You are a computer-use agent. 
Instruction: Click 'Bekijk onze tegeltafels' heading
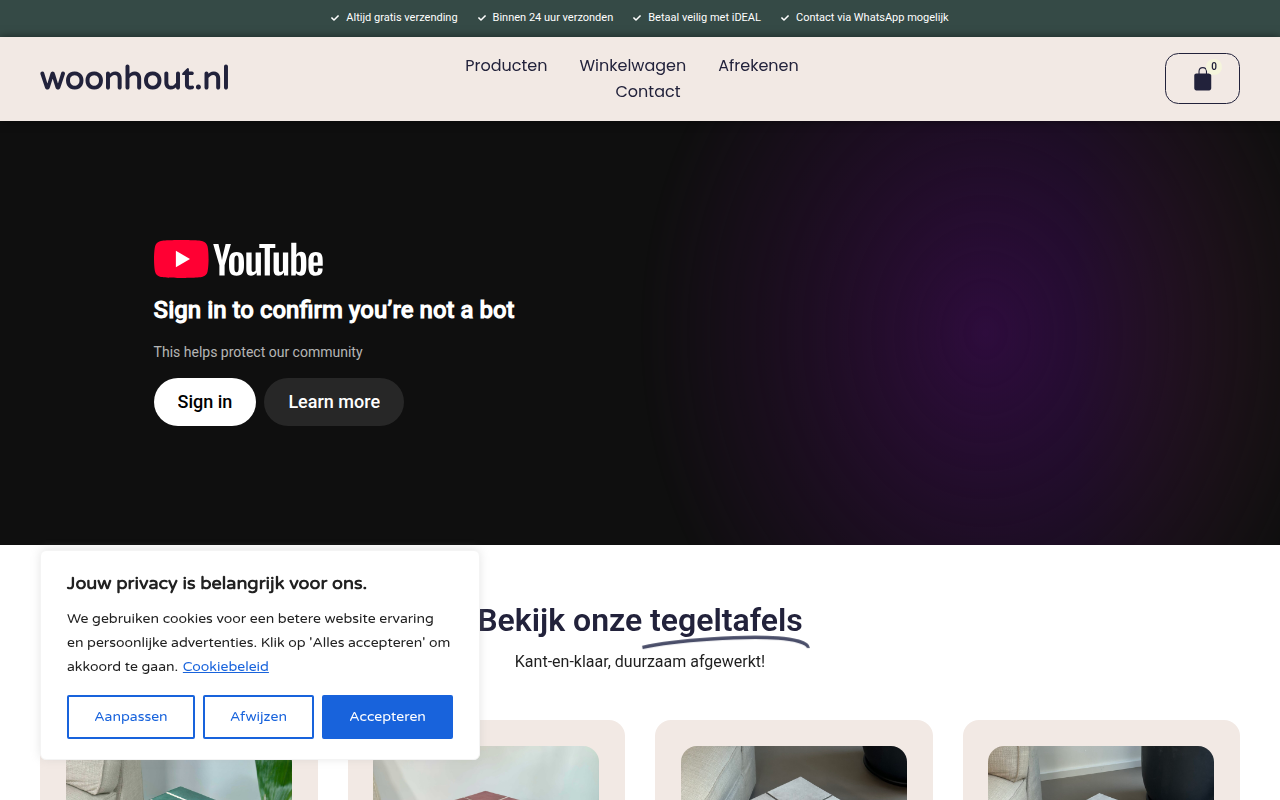(640, 621)
